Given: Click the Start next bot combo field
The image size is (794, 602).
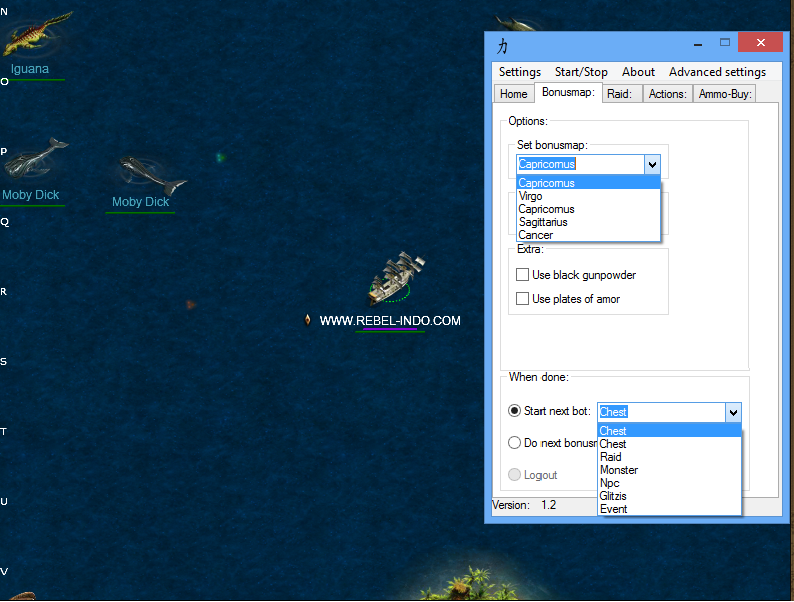Looking at the screenshot, I should (661, 412).
